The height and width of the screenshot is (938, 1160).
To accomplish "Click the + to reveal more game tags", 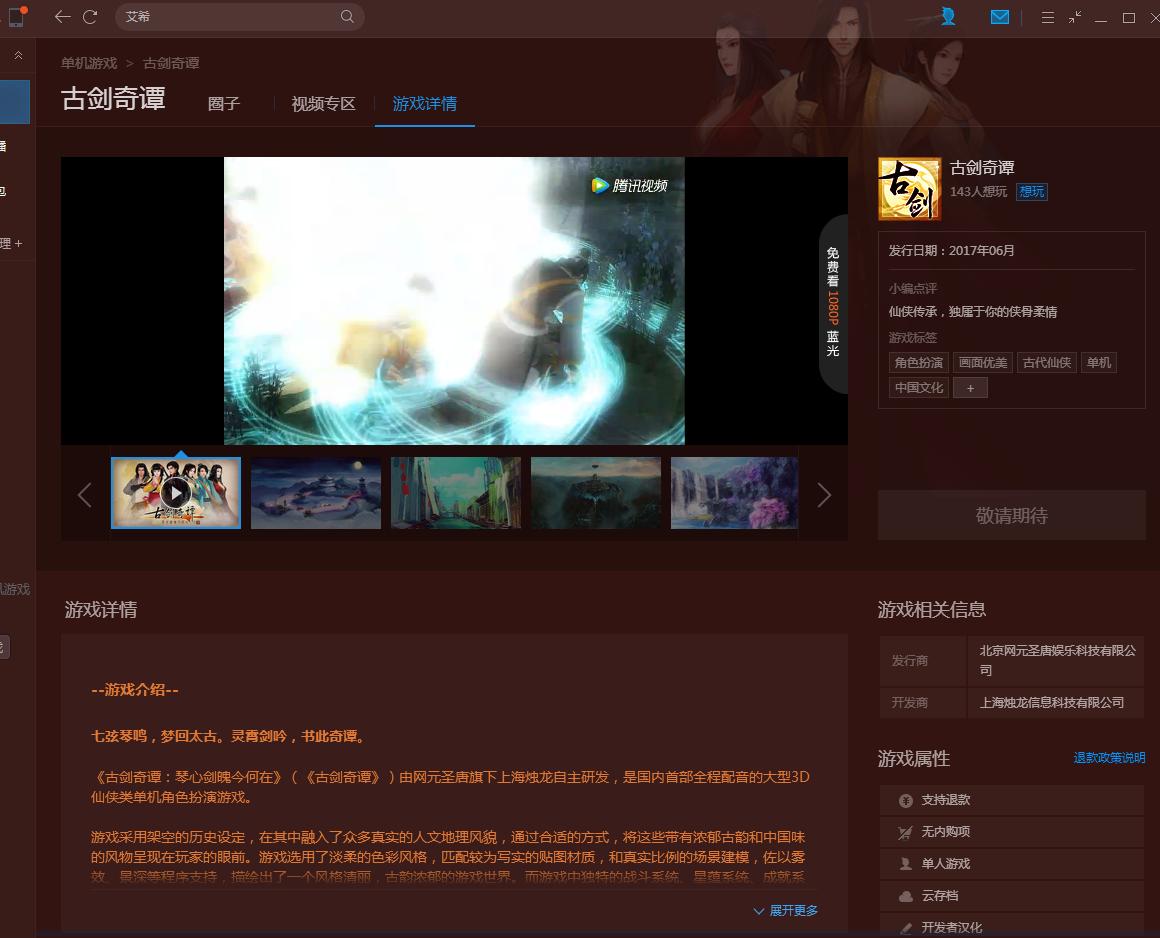I will click(970, 387).
